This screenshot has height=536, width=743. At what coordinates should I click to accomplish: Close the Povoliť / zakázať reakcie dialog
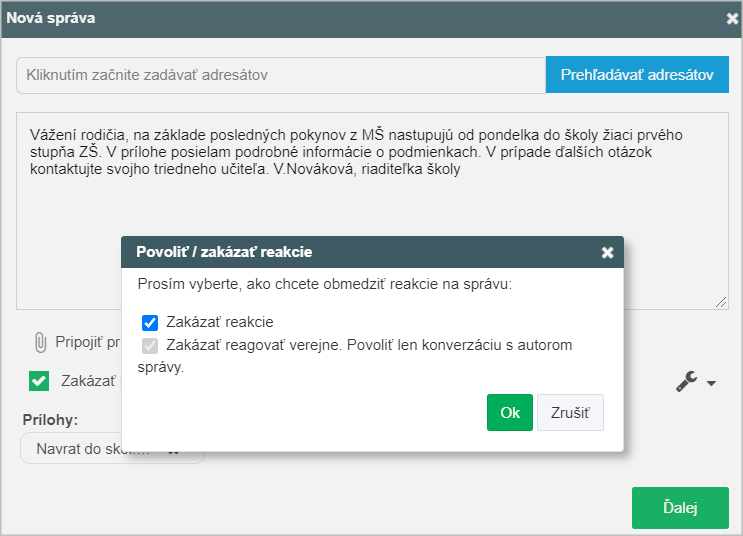pos(607,253)
